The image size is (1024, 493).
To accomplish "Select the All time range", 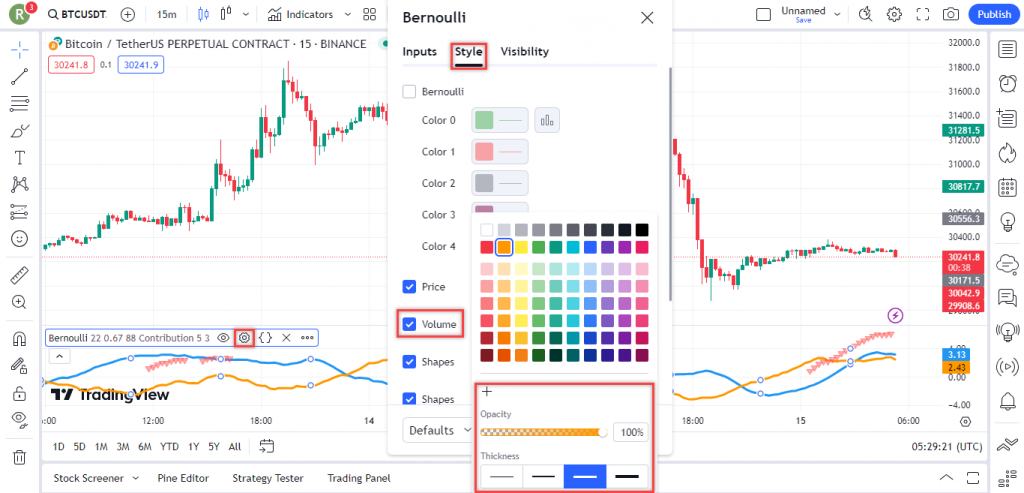I will [x=235, y=447].
